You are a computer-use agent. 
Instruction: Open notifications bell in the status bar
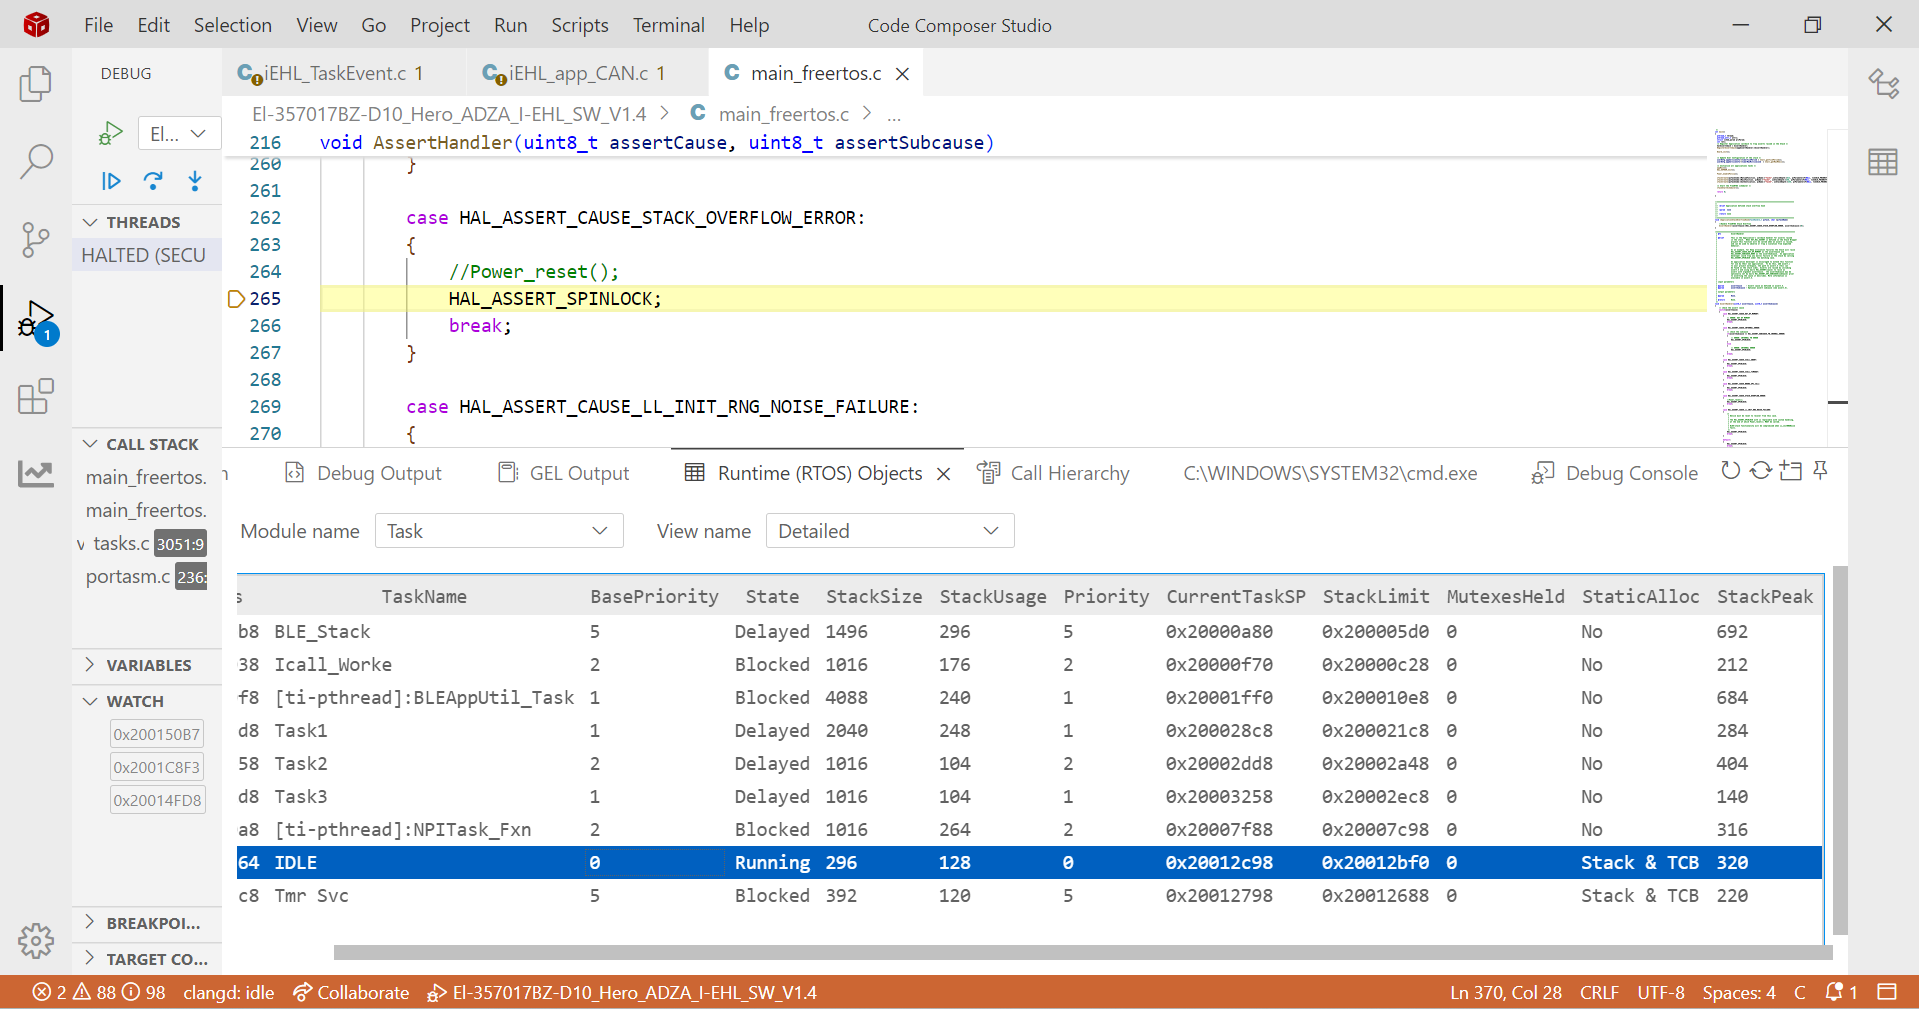click(1841, 993)
